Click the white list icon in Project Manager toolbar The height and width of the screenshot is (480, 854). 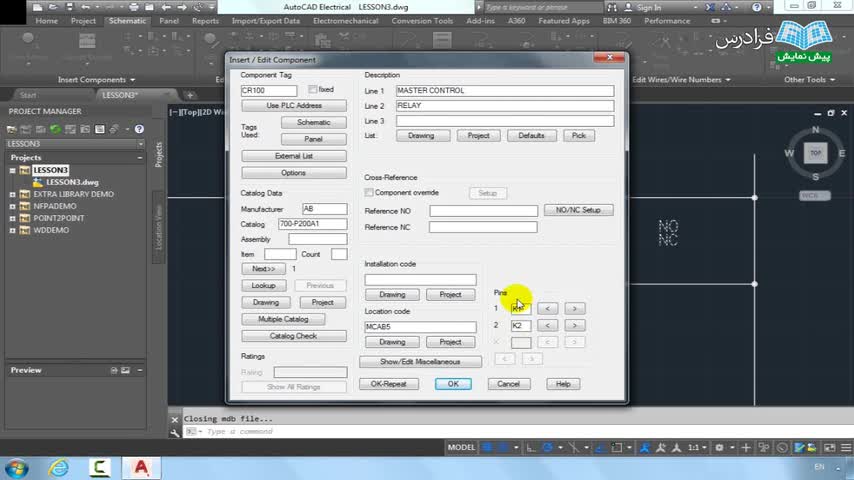100,129
